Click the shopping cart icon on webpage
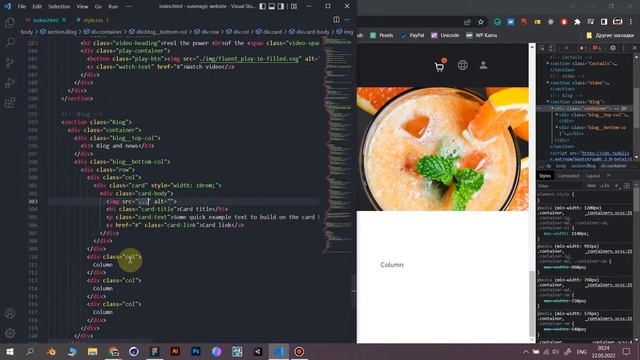Viewport: 640px width, 360px height. [x=440, y=66]
